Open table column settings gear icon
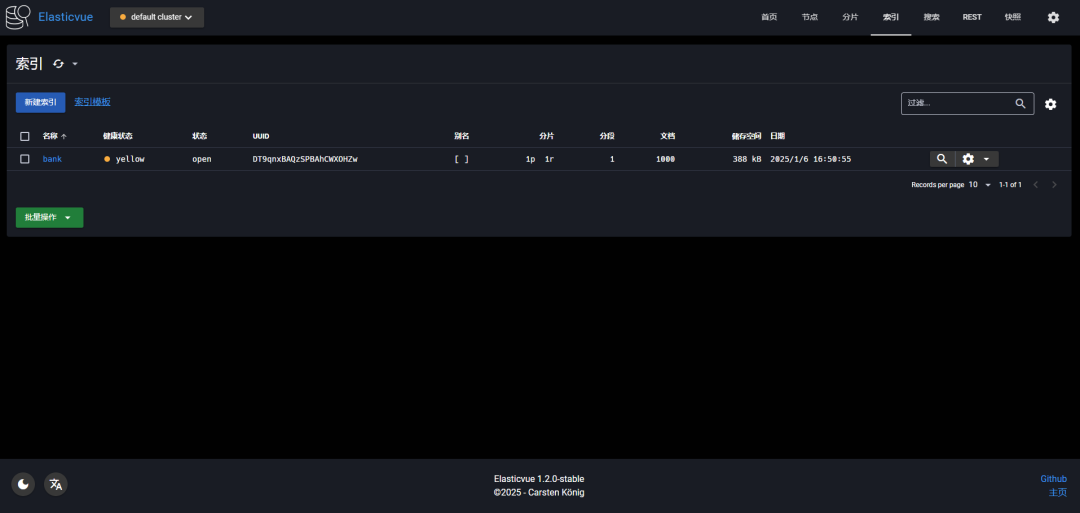This screenshot has height=513, width=1080. pos(1050,104)
